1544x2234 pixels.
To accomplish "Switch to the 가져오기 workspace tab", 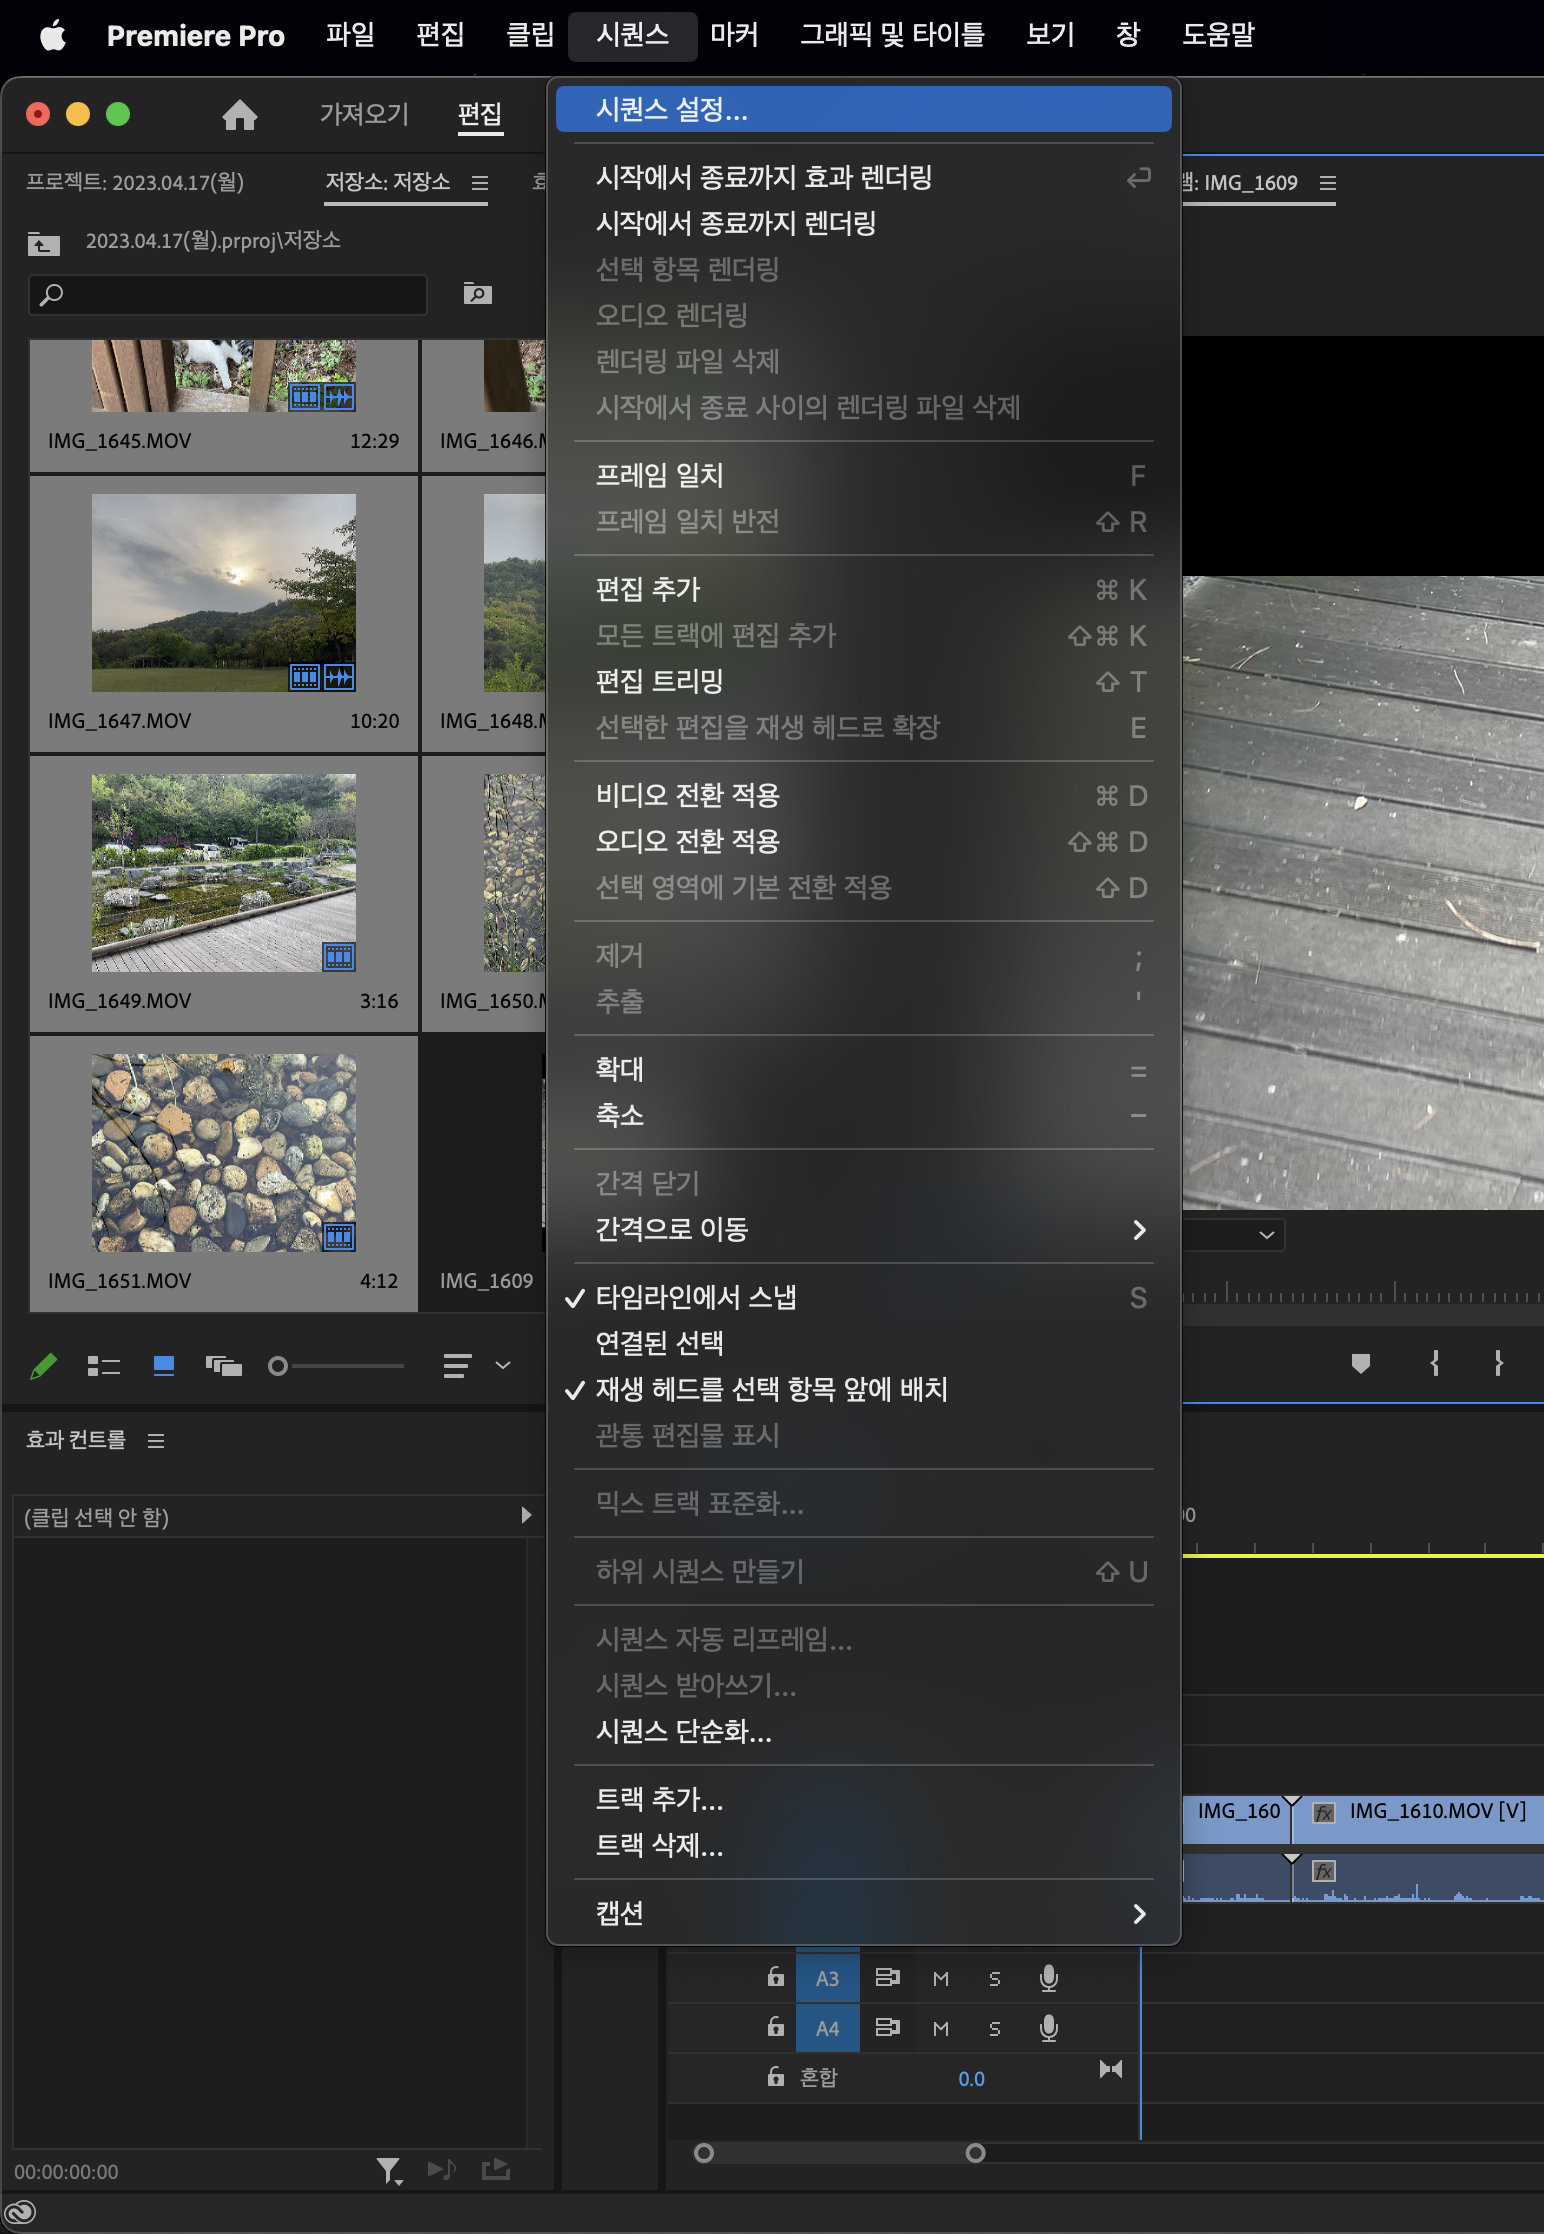I will [364, 114].
